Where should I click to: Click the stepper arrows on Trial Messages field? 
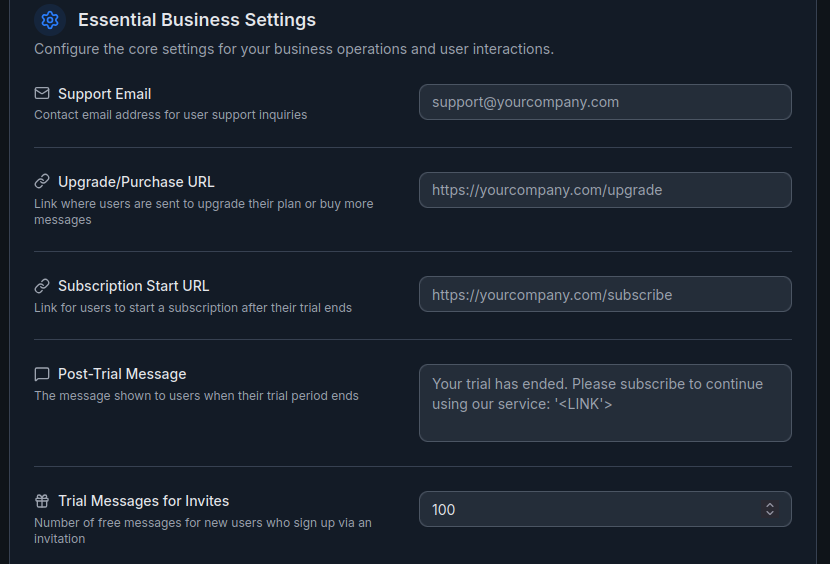pyautogui.click(x=770, y=509)
